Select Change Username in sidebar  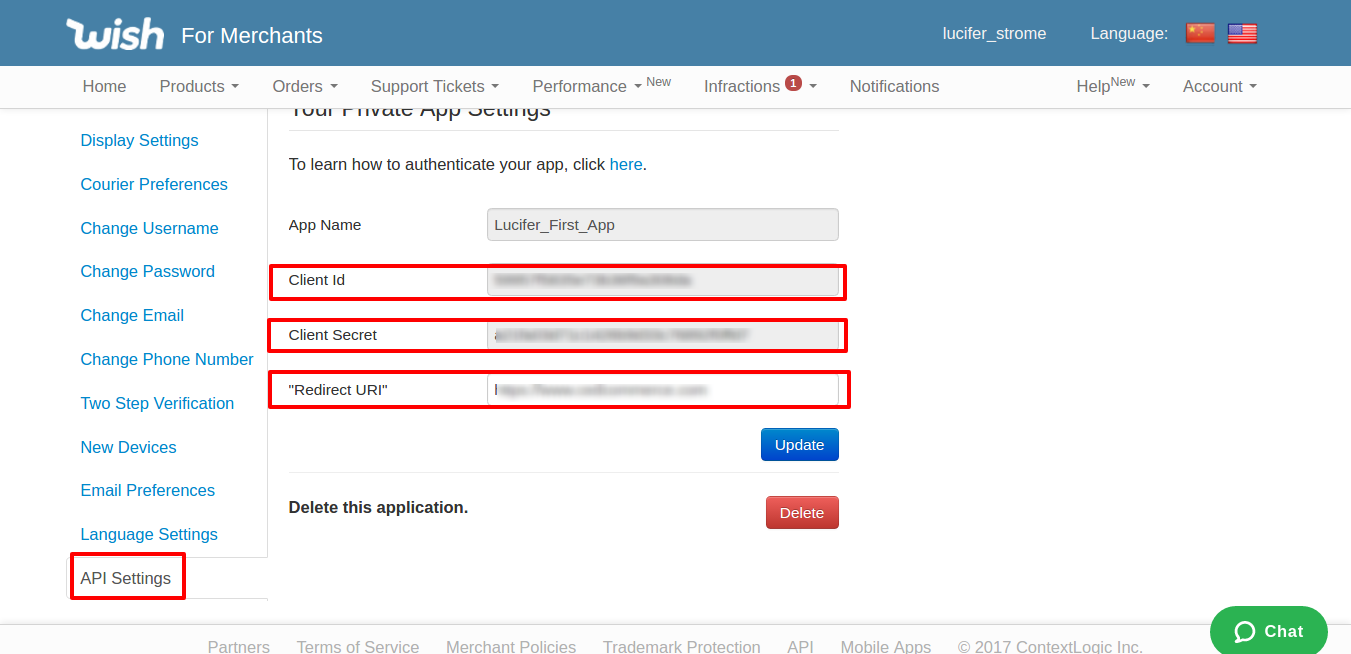149,229
